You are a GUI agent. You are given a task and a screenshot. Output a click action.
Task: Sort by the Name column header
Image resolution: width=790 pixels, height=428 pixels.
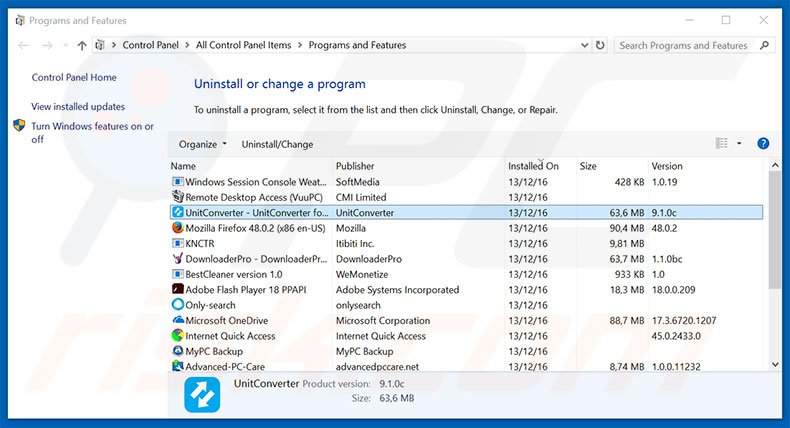(250, 166)
